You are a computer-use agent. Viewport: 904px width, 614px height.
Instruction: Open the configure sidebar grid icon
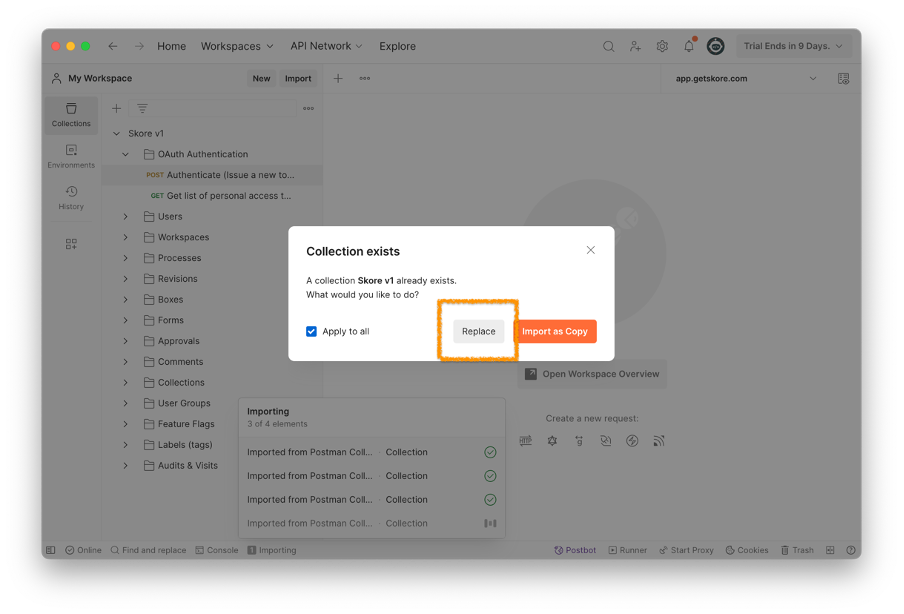click(71, 244)
